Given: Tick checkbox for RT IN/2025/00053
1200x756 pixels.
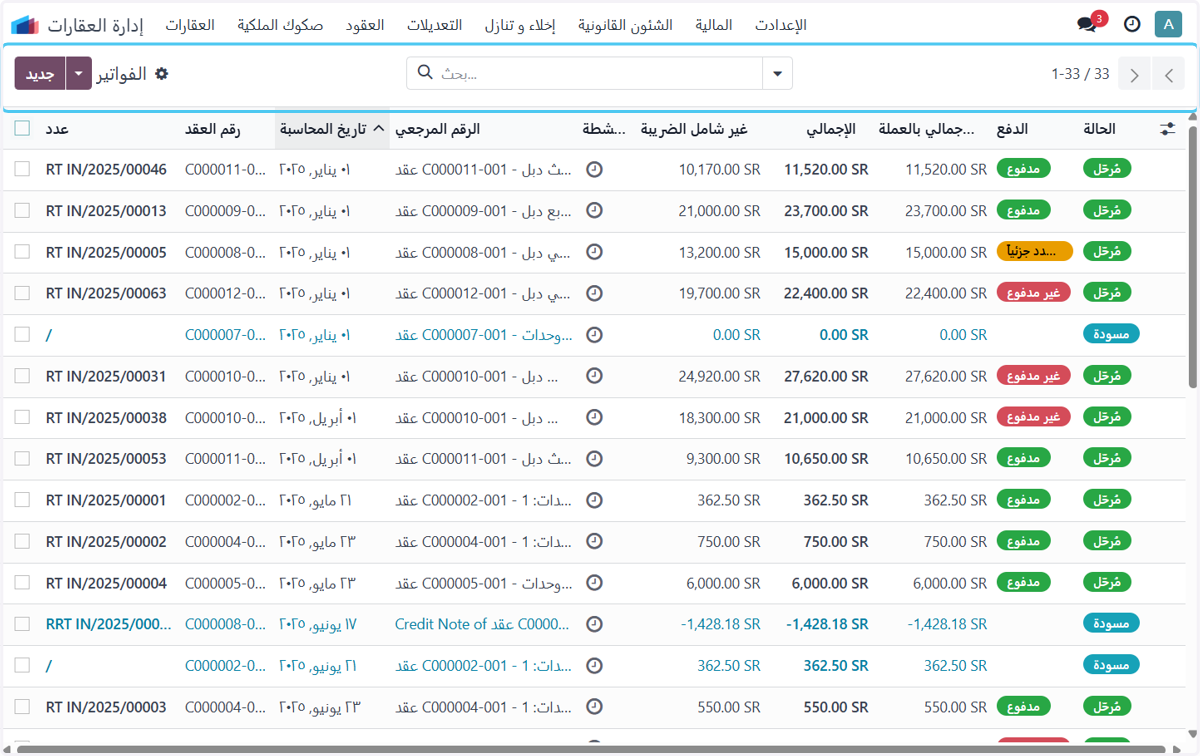Looking at the screenshot, I should tap(22, 459).
